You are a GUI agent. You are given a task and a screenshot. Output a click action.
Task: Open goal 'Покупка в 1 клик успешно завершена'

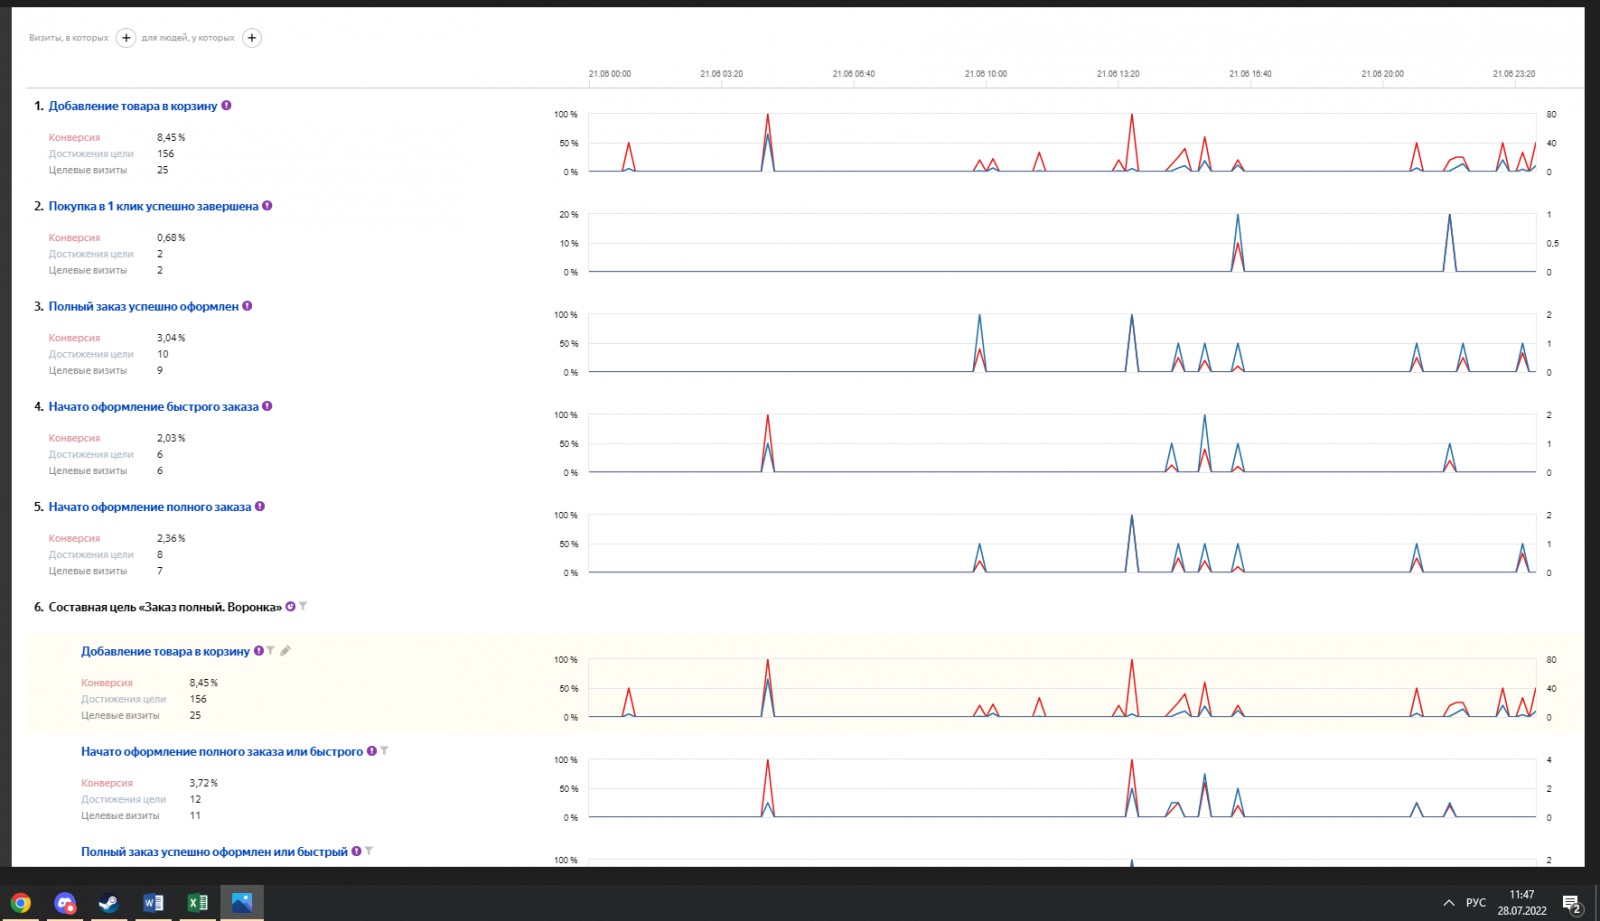point(153,206)
